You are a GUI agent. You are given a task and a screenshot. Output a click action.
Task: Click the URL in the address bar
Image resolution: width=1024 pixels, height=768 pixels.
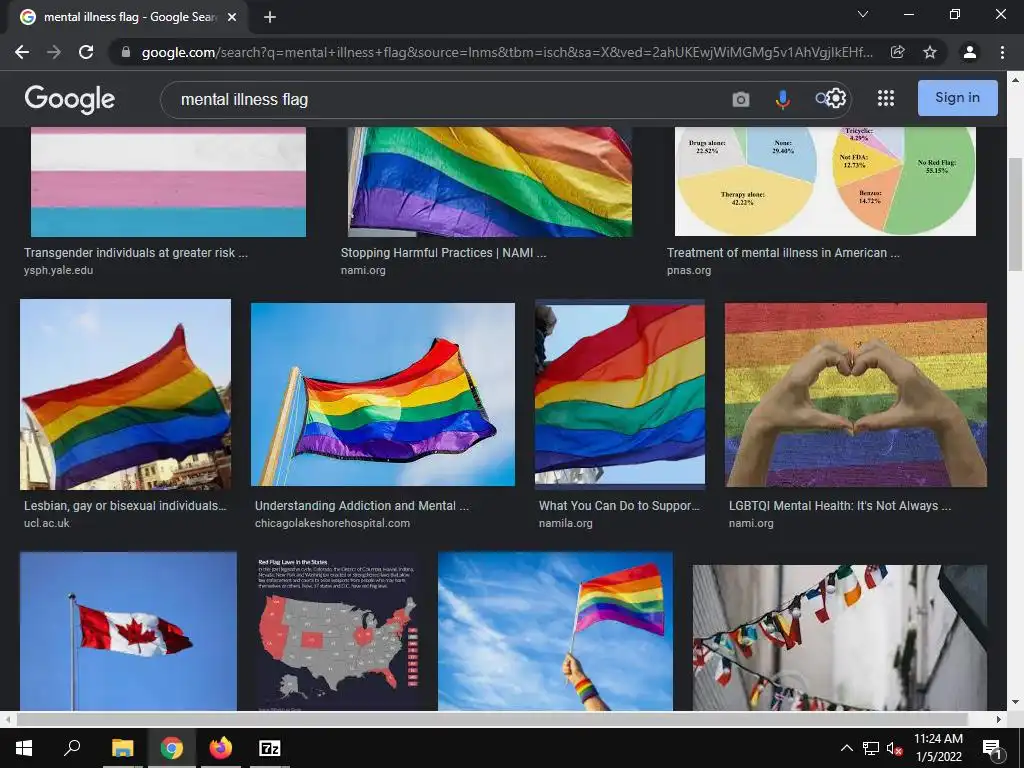click(507, 52)
